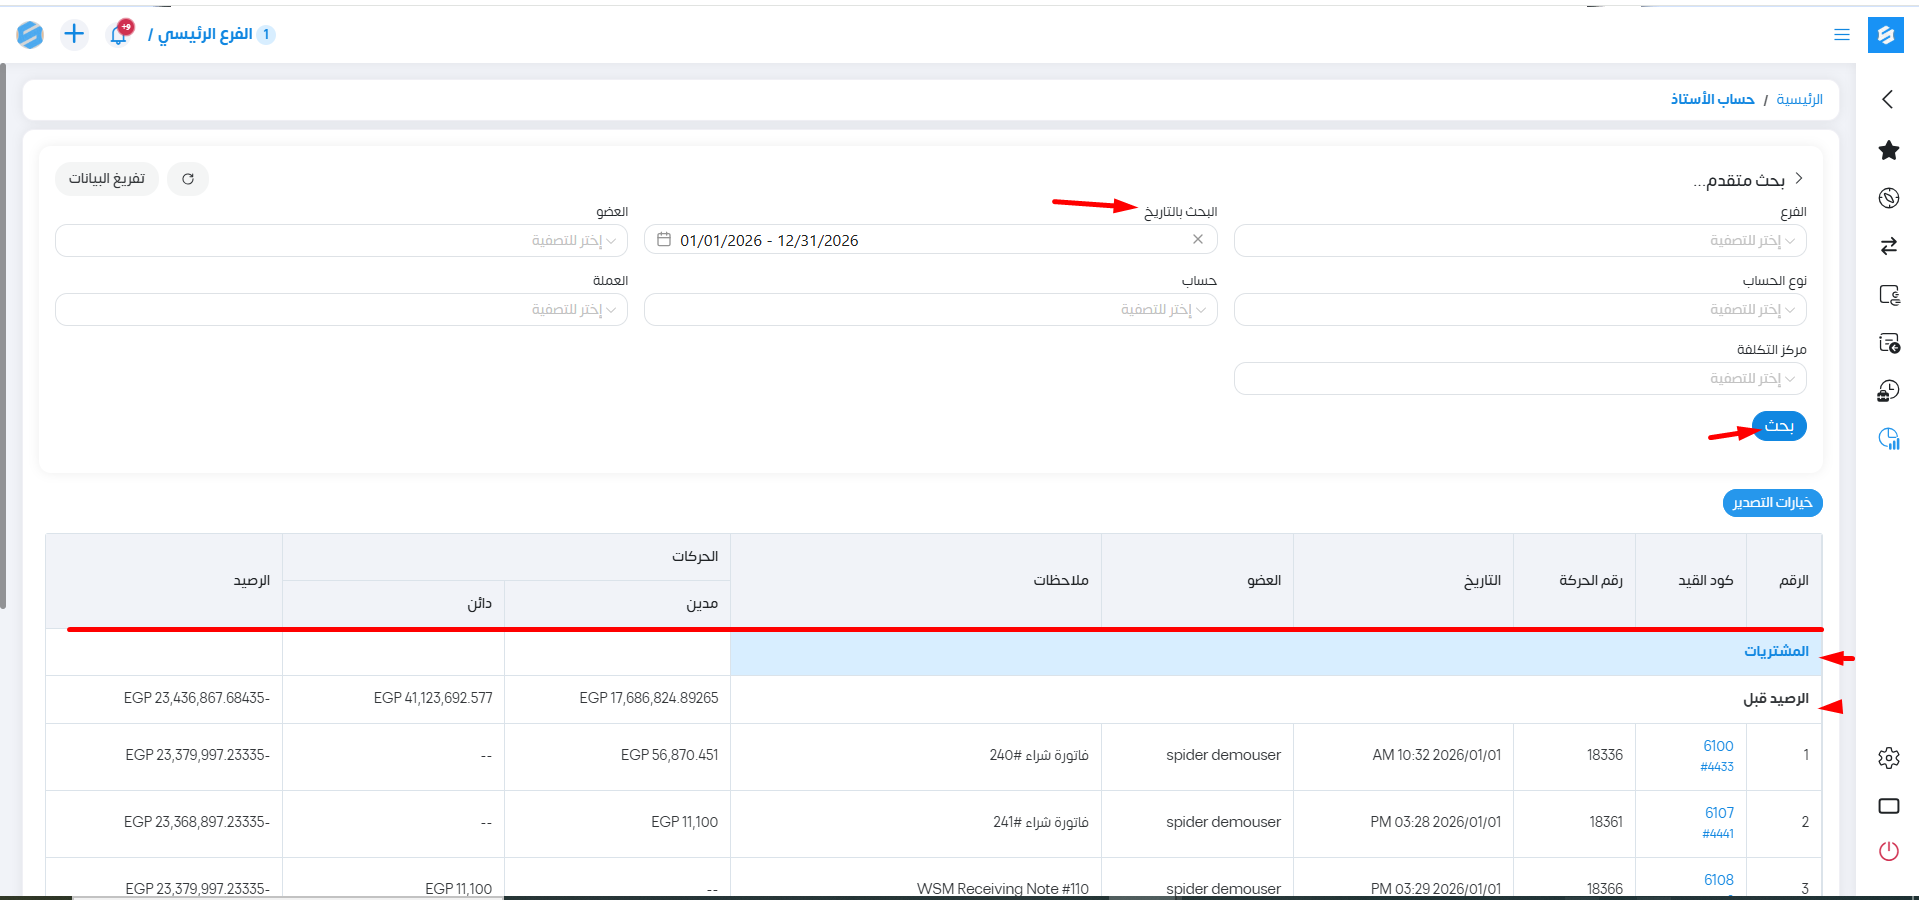This screenshot has height=900, width=1919.
Task: Click the hamburger menu icon at top
Action: pyautogui.click(x=1841, y=35)
